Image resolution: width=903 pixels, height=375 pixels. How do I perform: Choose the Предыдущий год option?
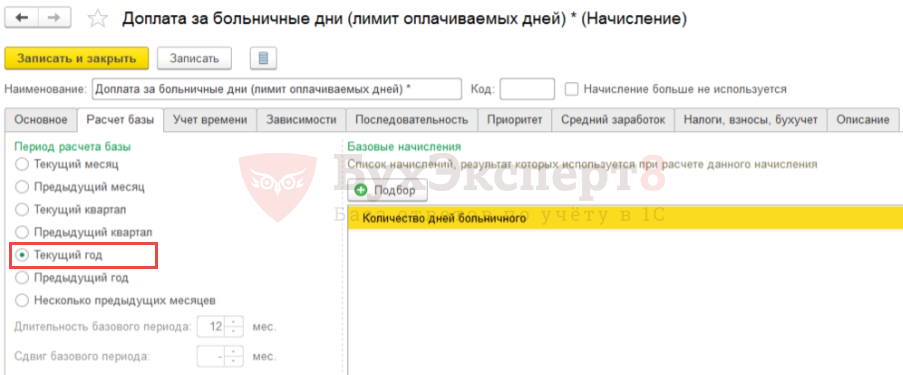pos(21,278)
